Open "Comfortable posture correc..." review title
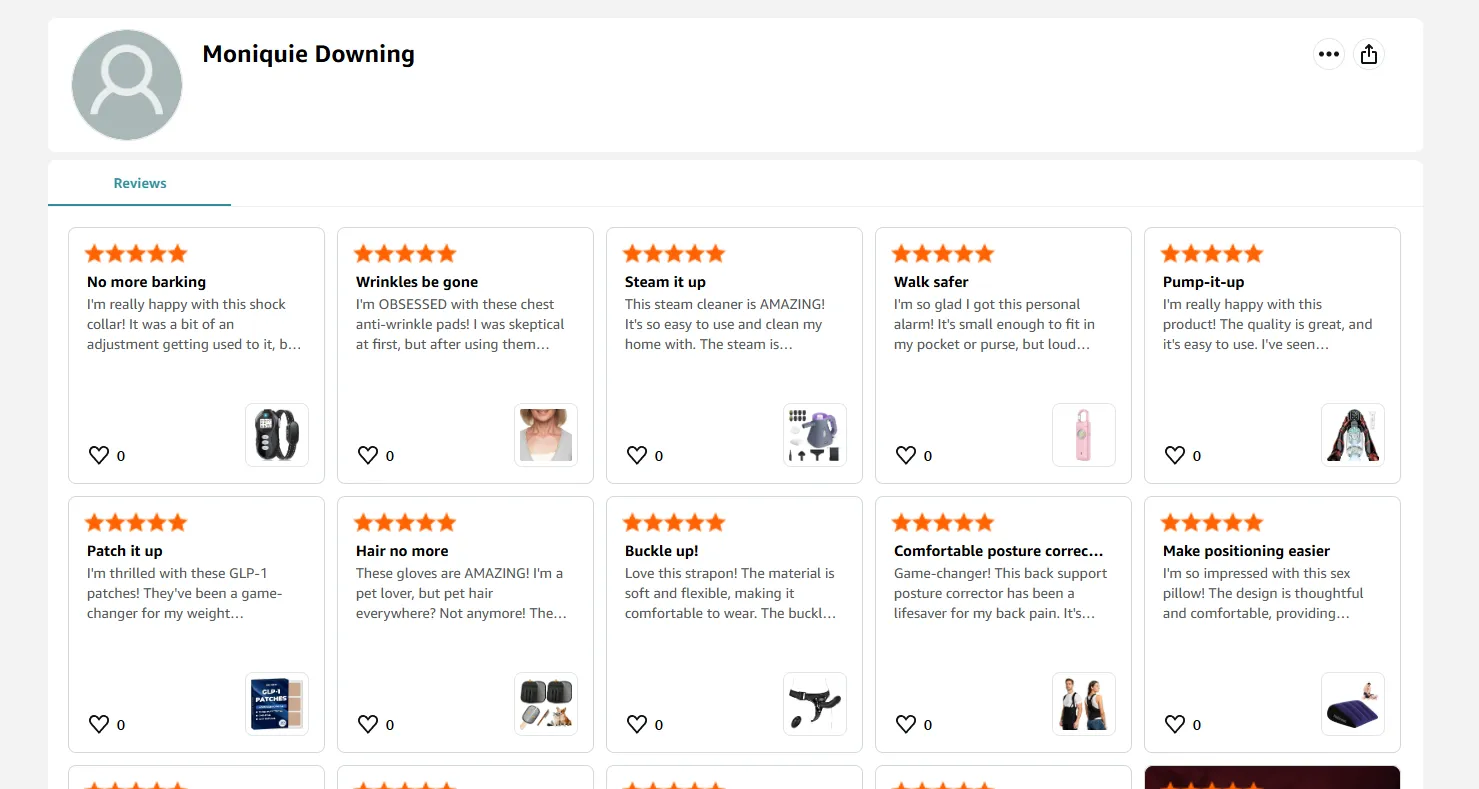Image resolution: width=1479 pixels, height=789 pixels. click(998, 551)
